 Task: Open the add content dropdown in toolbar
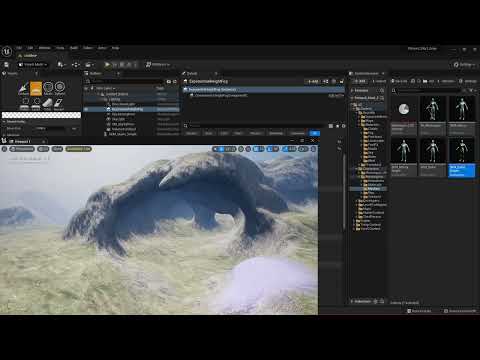click(x=61, y=65)
